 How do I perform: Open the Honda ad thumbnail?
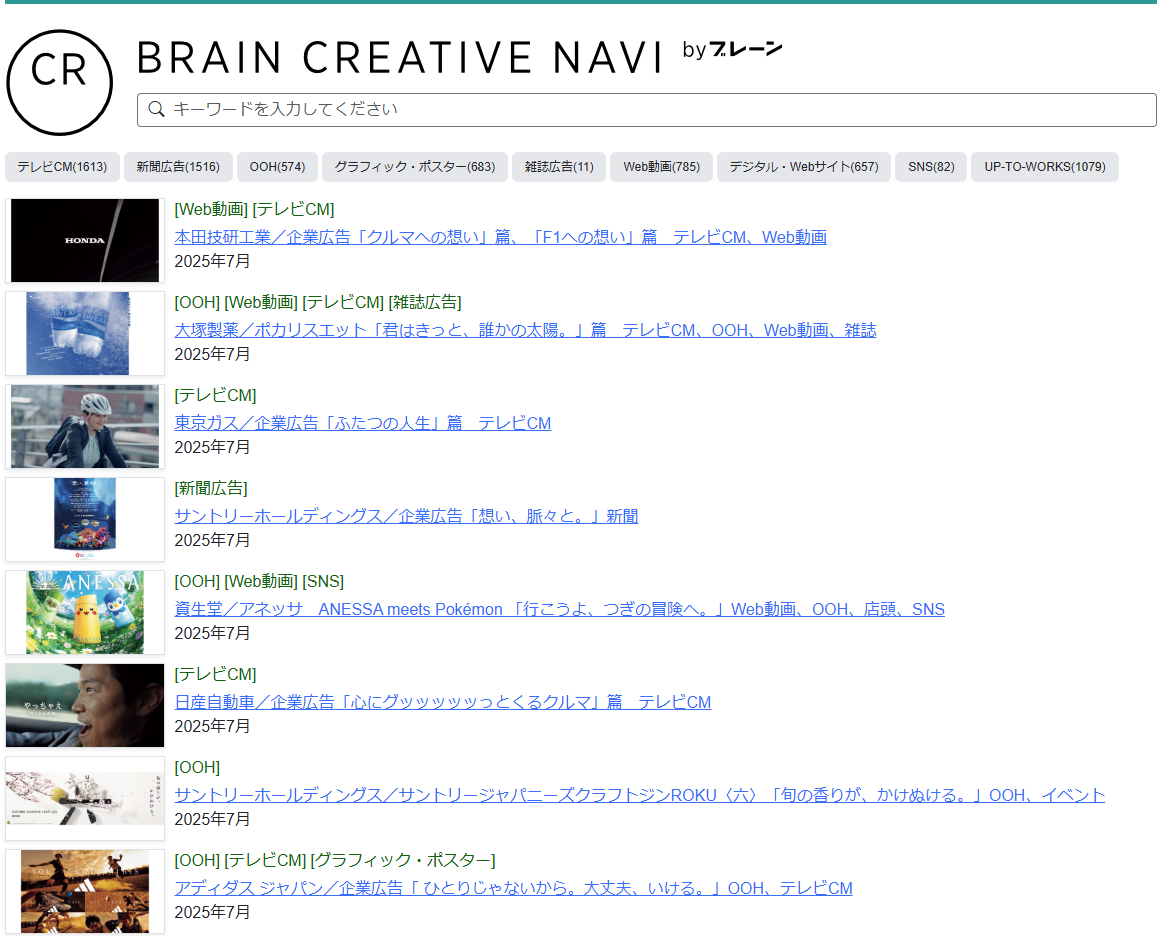[x=84, y=241]
